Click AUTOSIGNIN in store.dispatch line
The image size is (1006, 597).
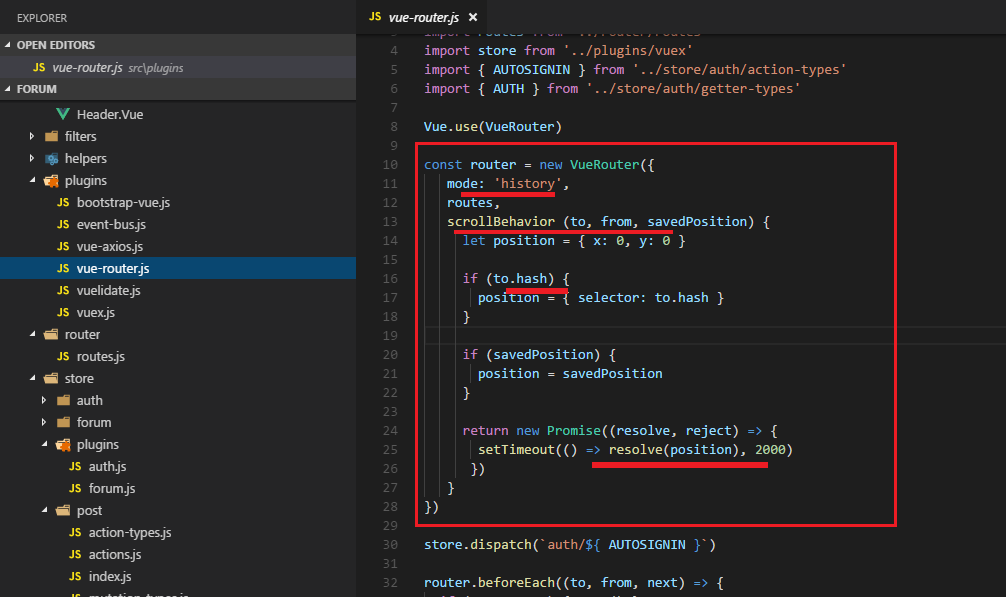[647, 544]
